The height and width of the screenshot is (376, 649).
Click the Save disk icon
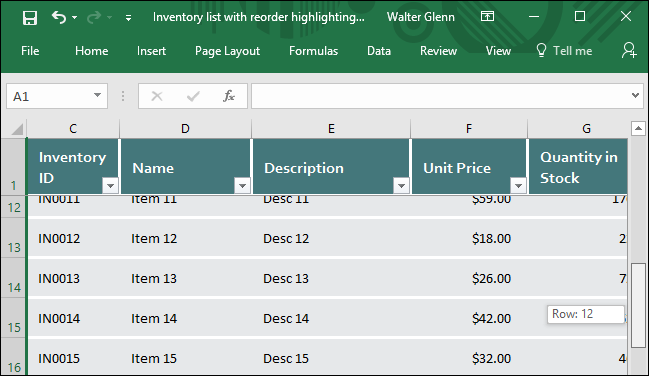tap(30, 18)
